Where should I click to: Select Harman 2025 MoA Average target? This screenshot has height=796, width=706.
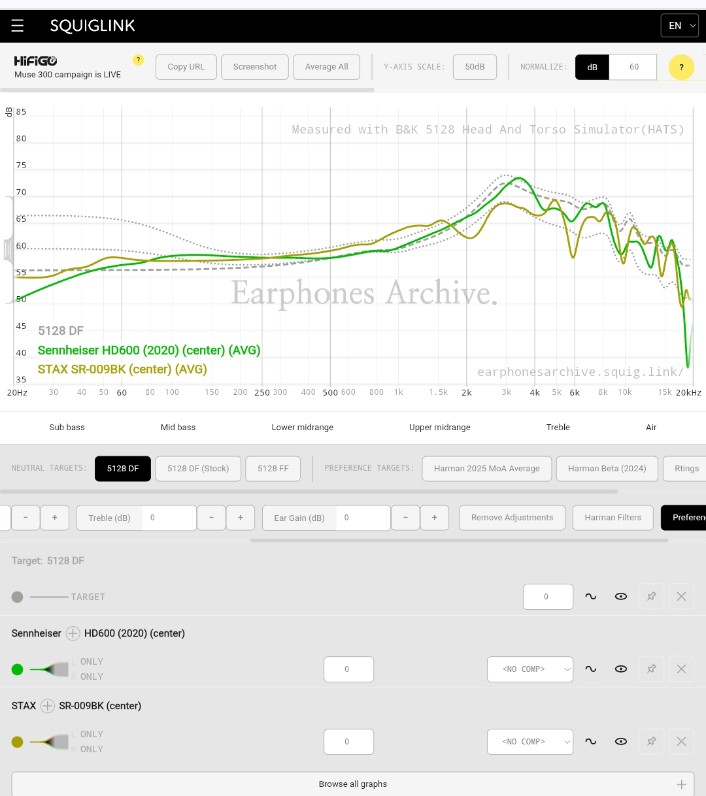pyautogui.click(x=487, y=469)
